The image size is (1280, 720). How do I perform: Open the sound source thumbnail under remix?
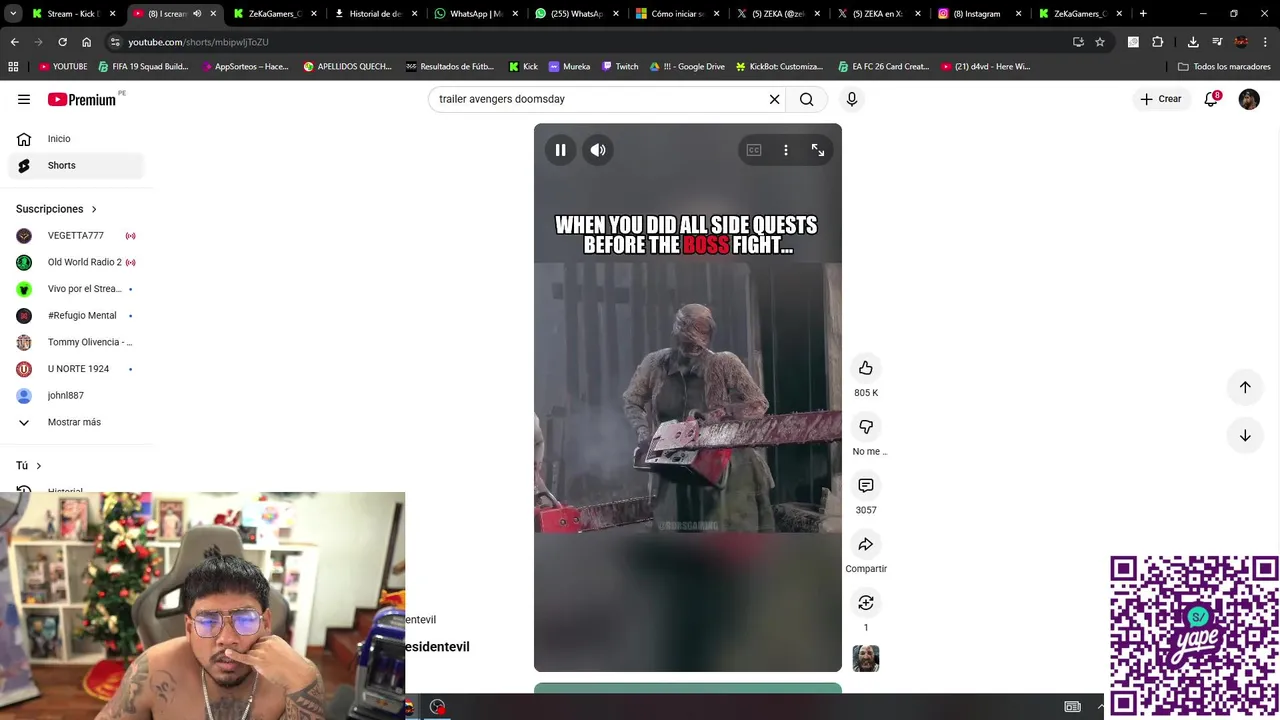pos(866,658)
